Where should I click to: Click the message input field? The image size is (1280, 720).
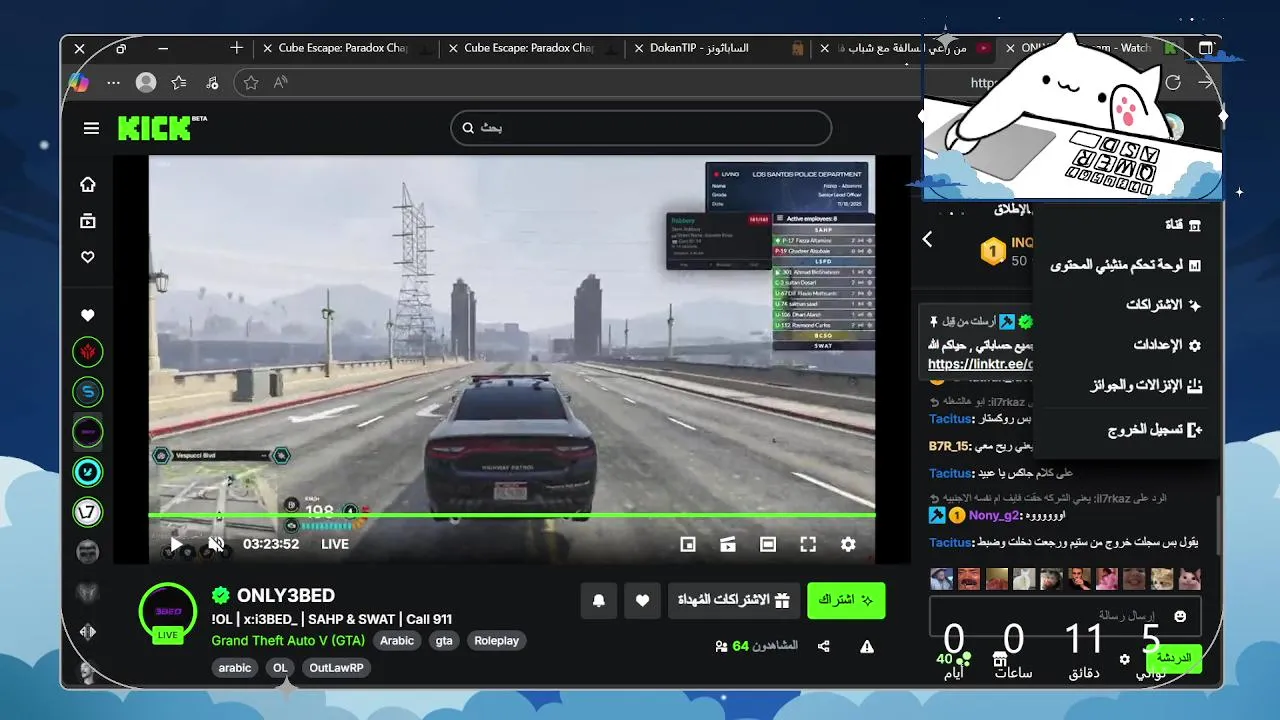point(1065,615)
